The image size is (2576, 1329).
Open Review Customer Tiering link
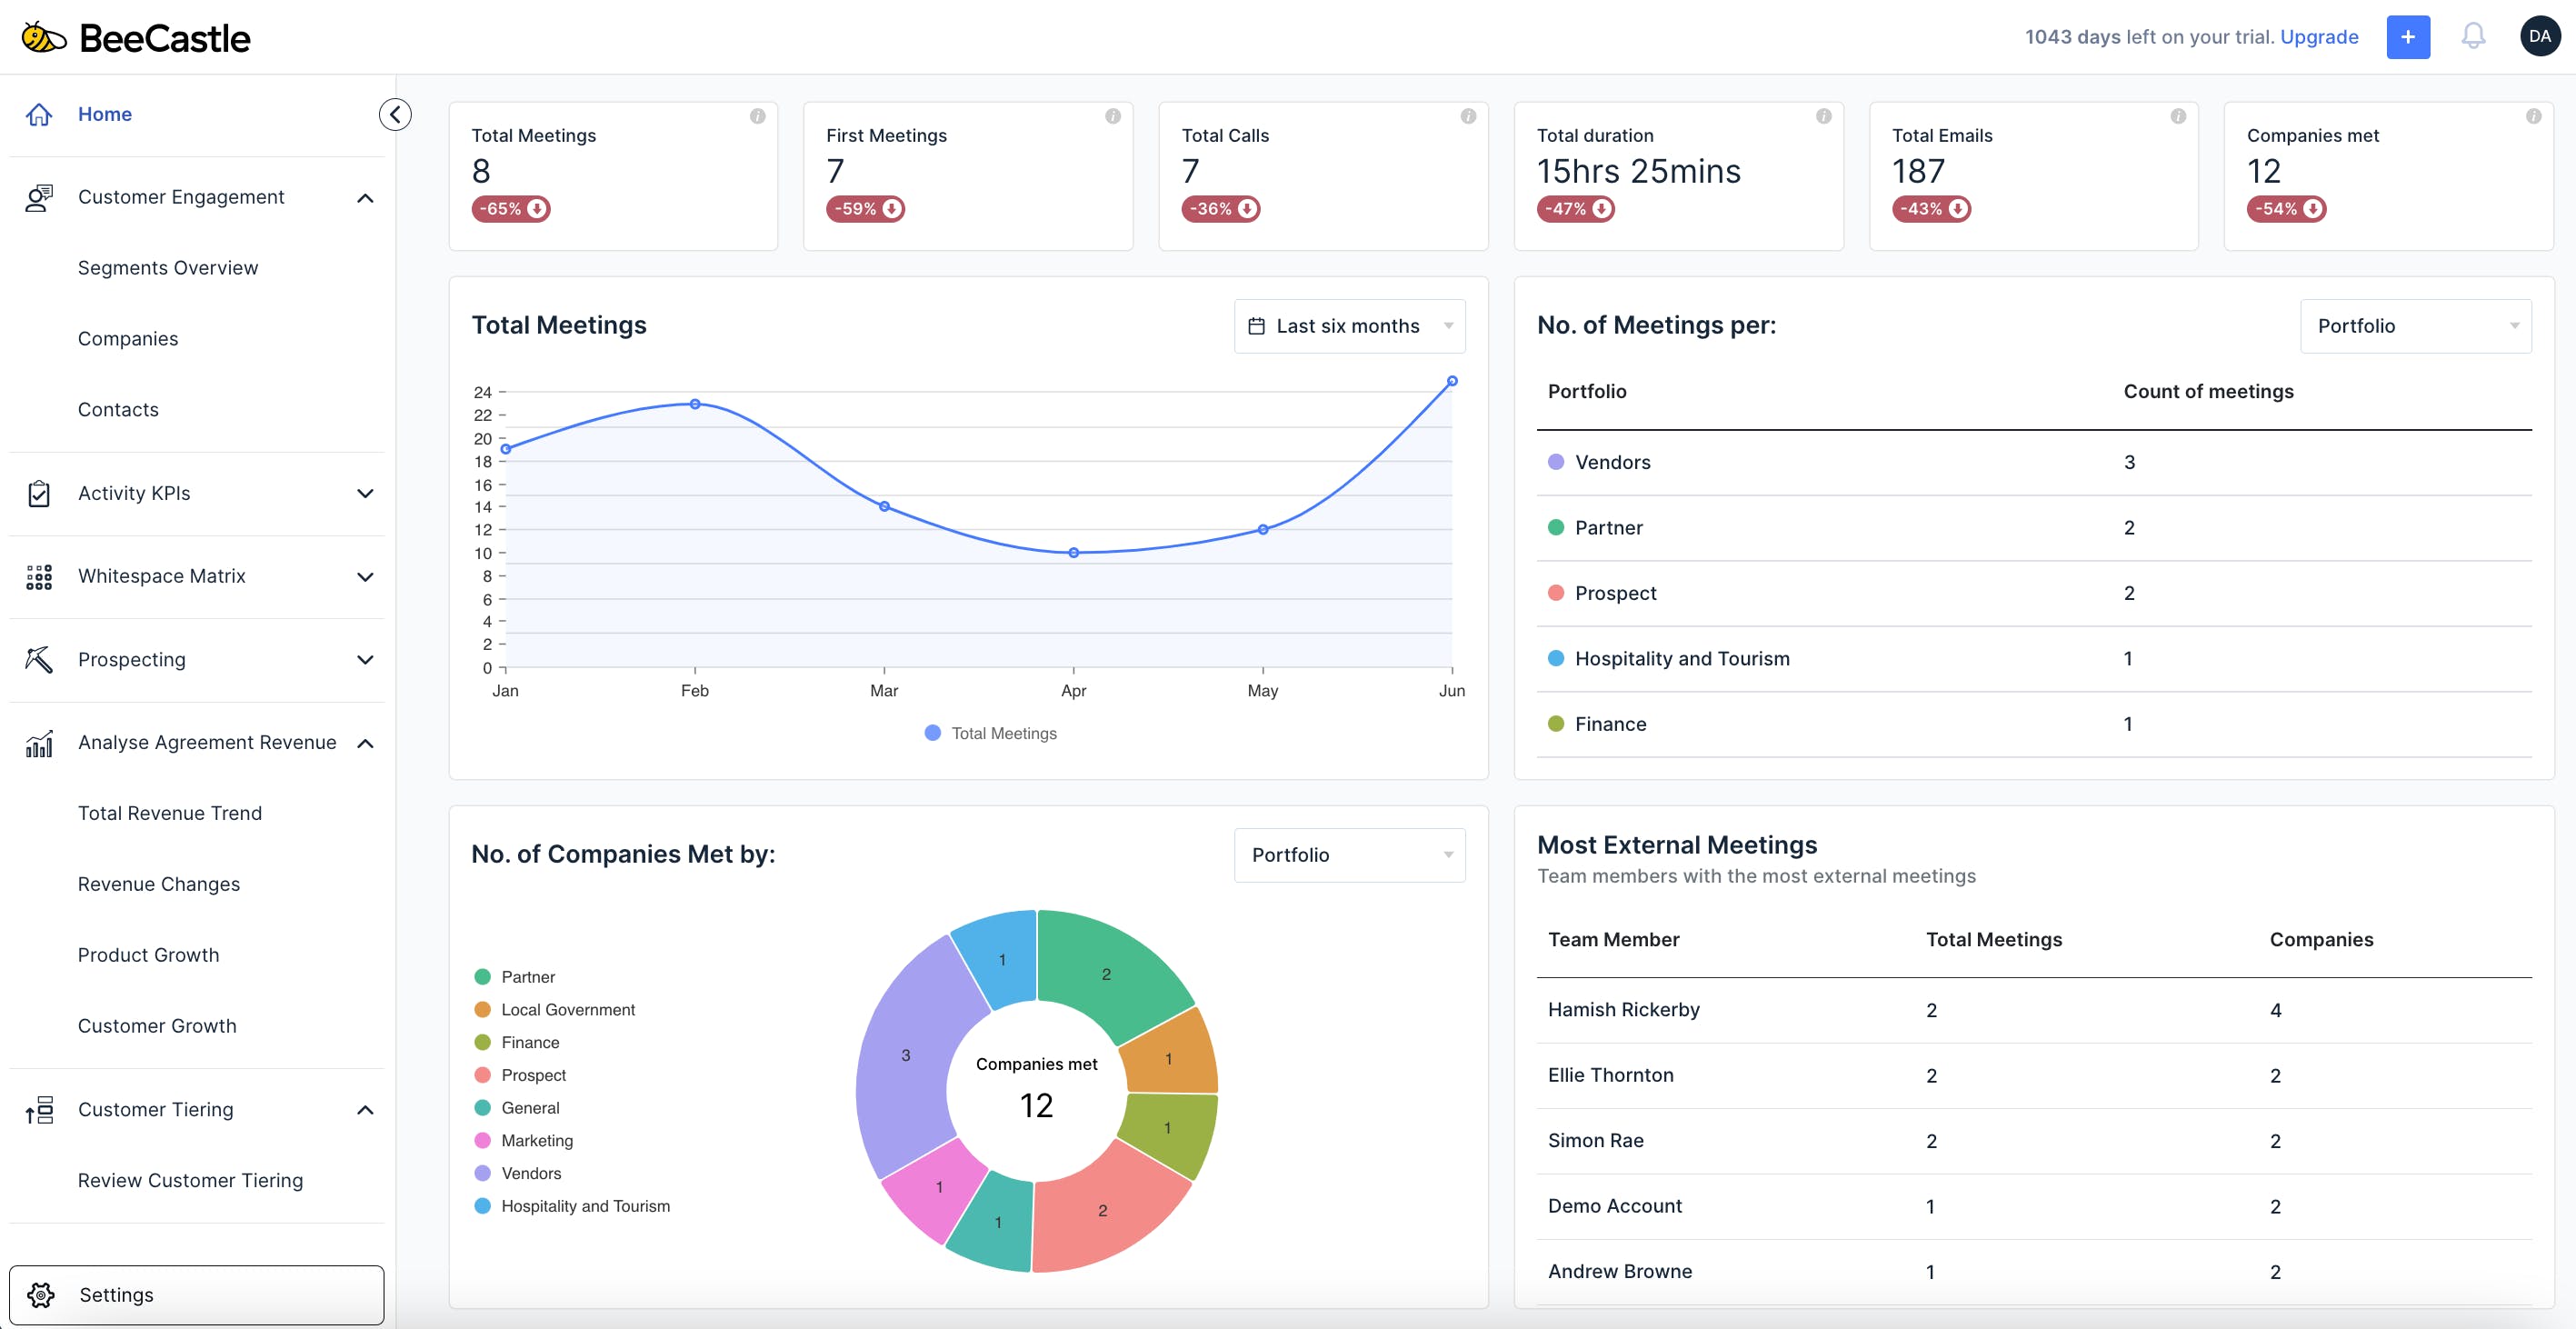point(190,1180)
